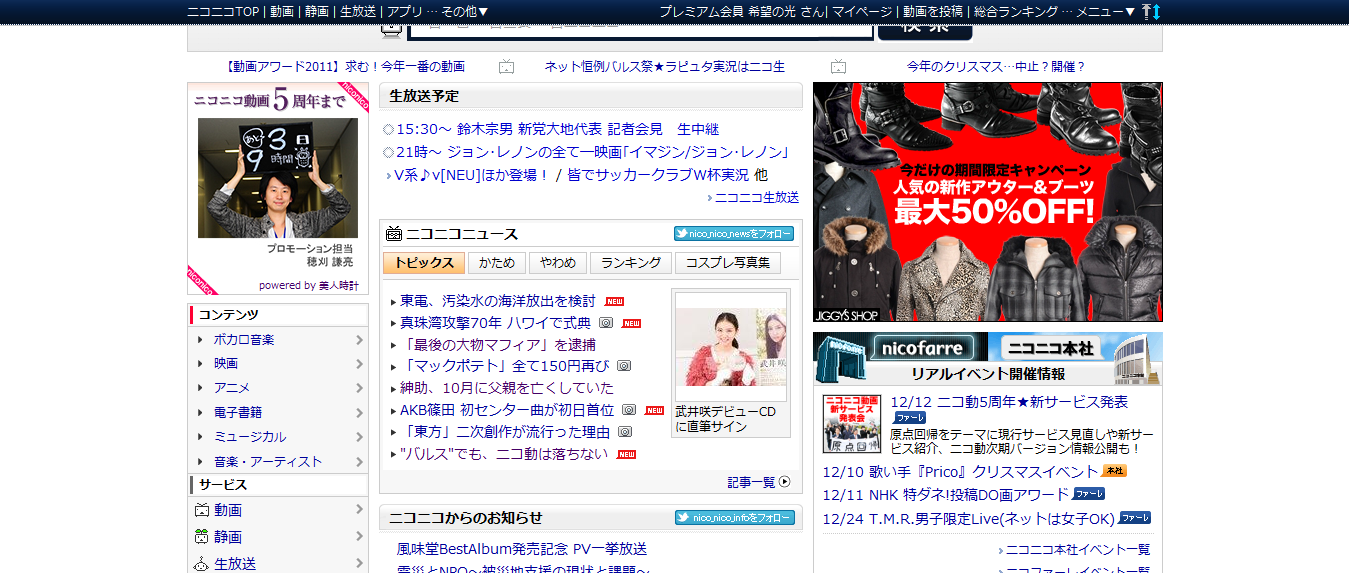
Task: Expand the 電子書籍 category chevron
Action: [x=359, y=412]
